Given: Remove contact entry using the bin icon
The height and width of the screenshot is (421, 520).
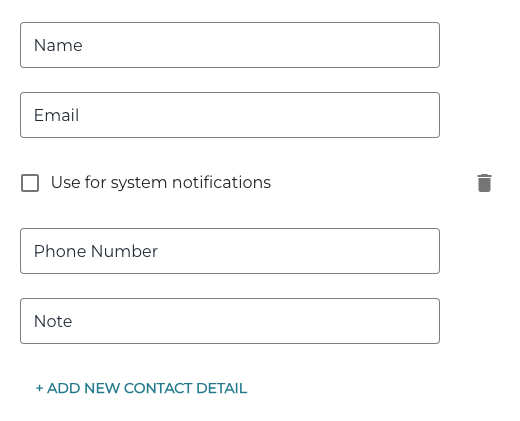Looking at the screenshot, I should tap(484, 183).
